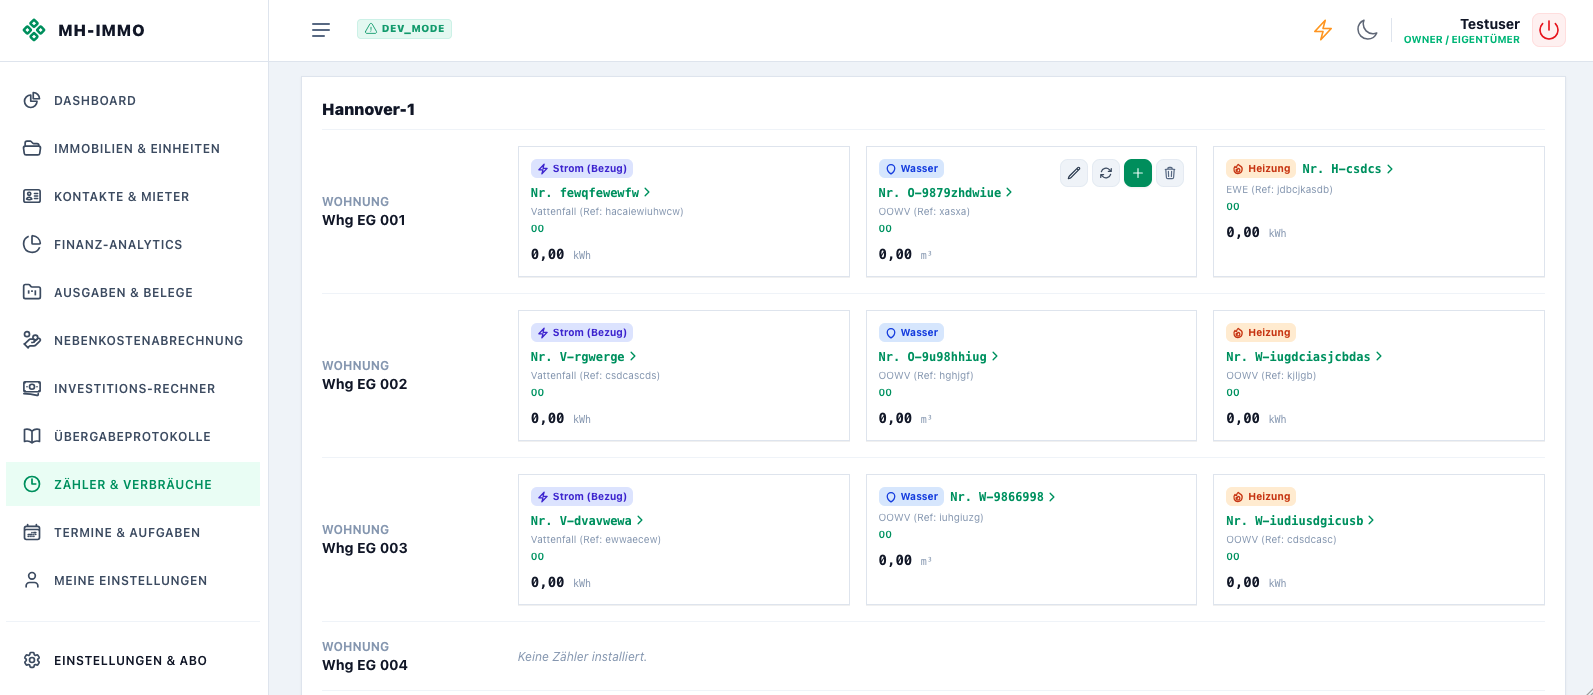Open meter Nr. V-dvavwewa details
Viewport: 1593px width, 695px height.
pyautogui.click(x=587, y=520)
